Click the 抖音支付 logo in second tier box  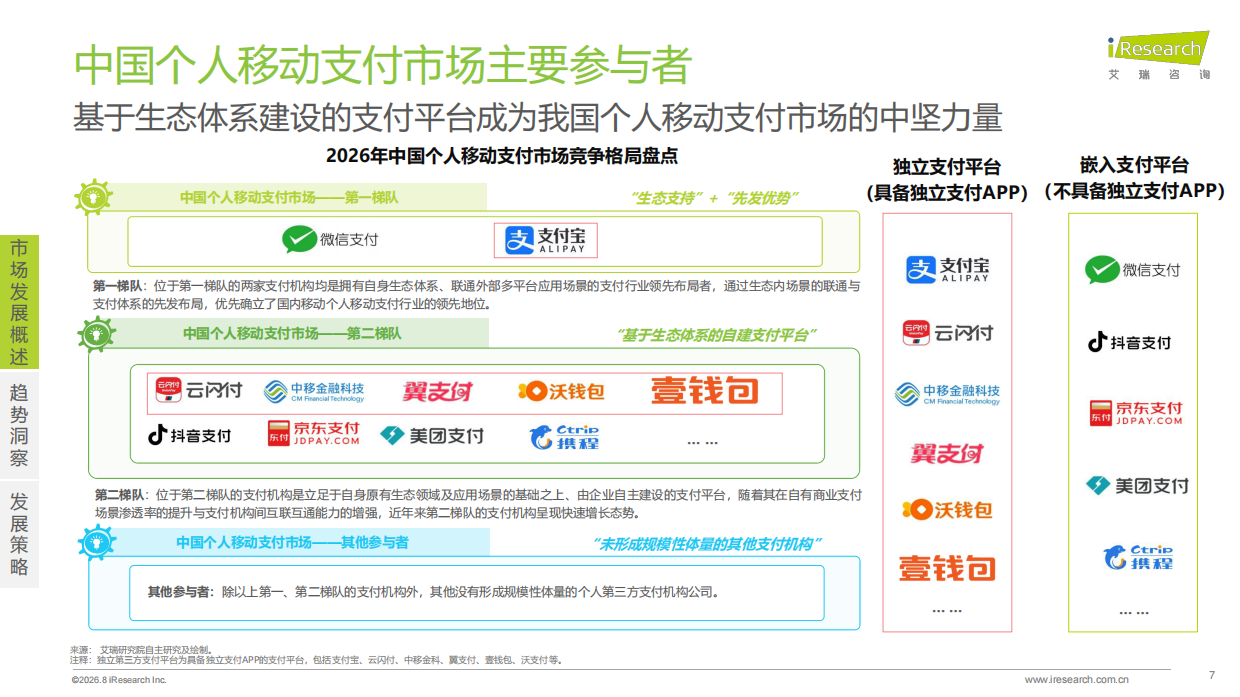coord(189,435)
